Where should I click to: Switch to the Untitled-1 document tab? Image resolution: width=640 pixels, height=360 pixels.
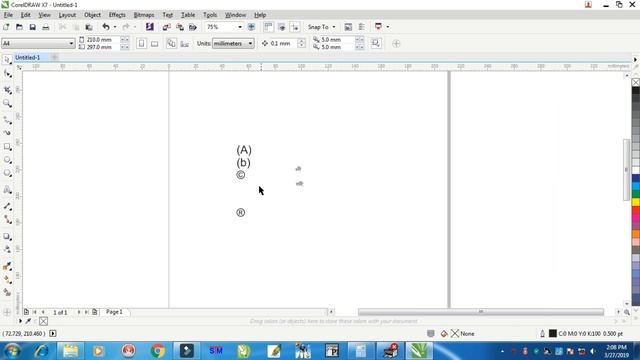point(27,58)
